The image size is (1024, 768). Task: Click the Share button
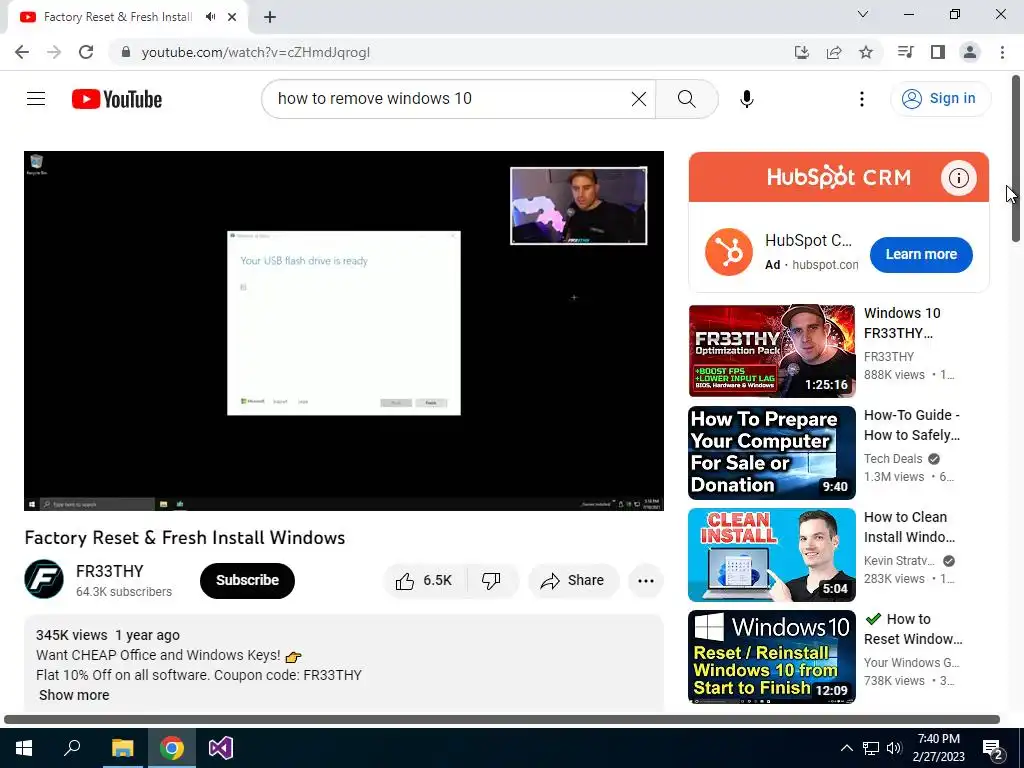(573, 581)
